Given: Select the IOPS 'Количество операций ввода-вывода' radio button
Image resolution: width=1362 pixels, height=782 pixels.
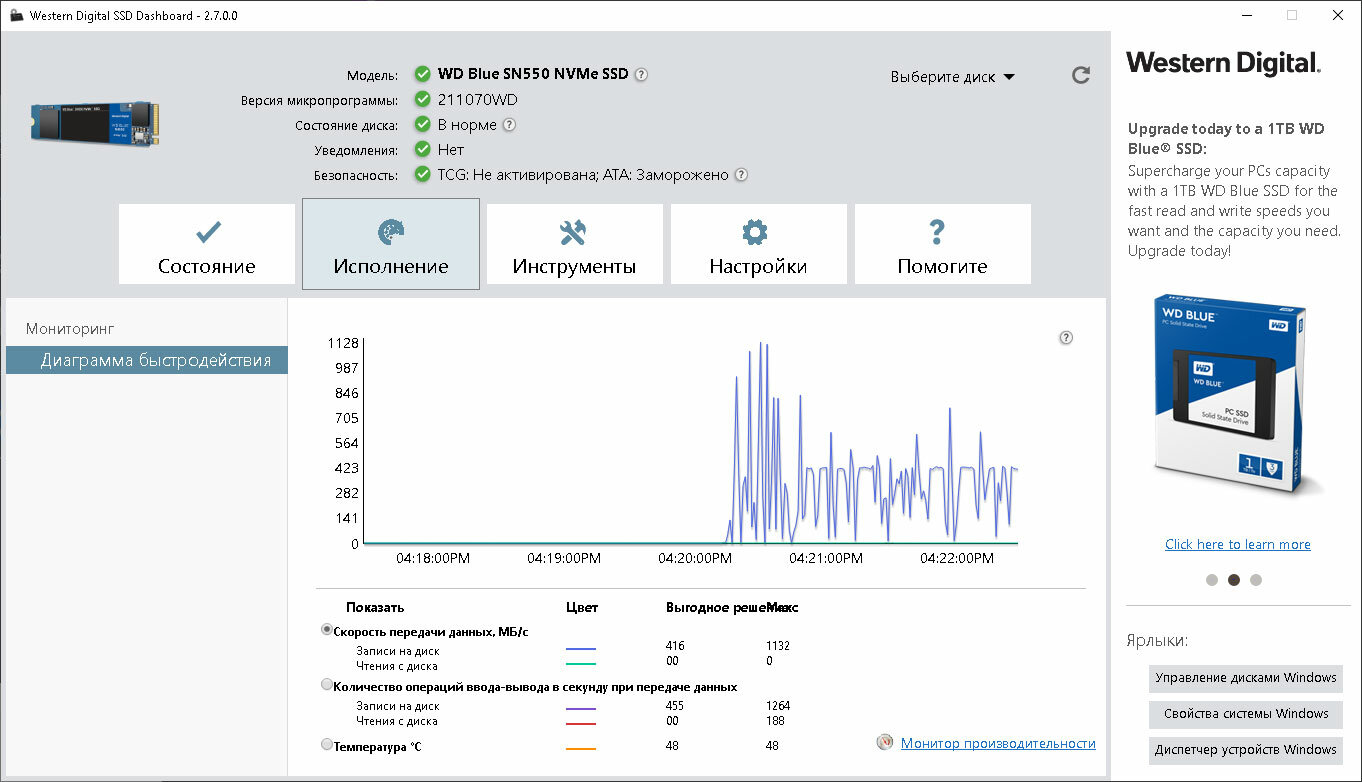Looking at the screenshot, I should click(327, 686).
